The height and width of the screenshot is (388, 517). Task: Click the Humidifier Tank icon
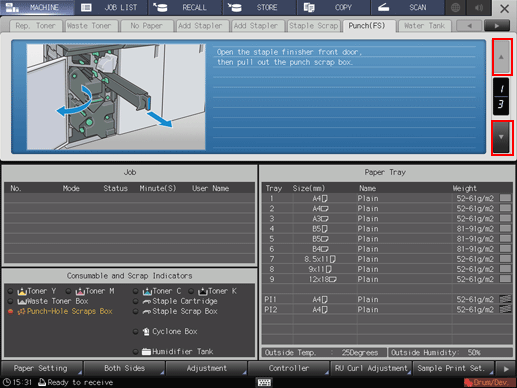tap(146, 352)
